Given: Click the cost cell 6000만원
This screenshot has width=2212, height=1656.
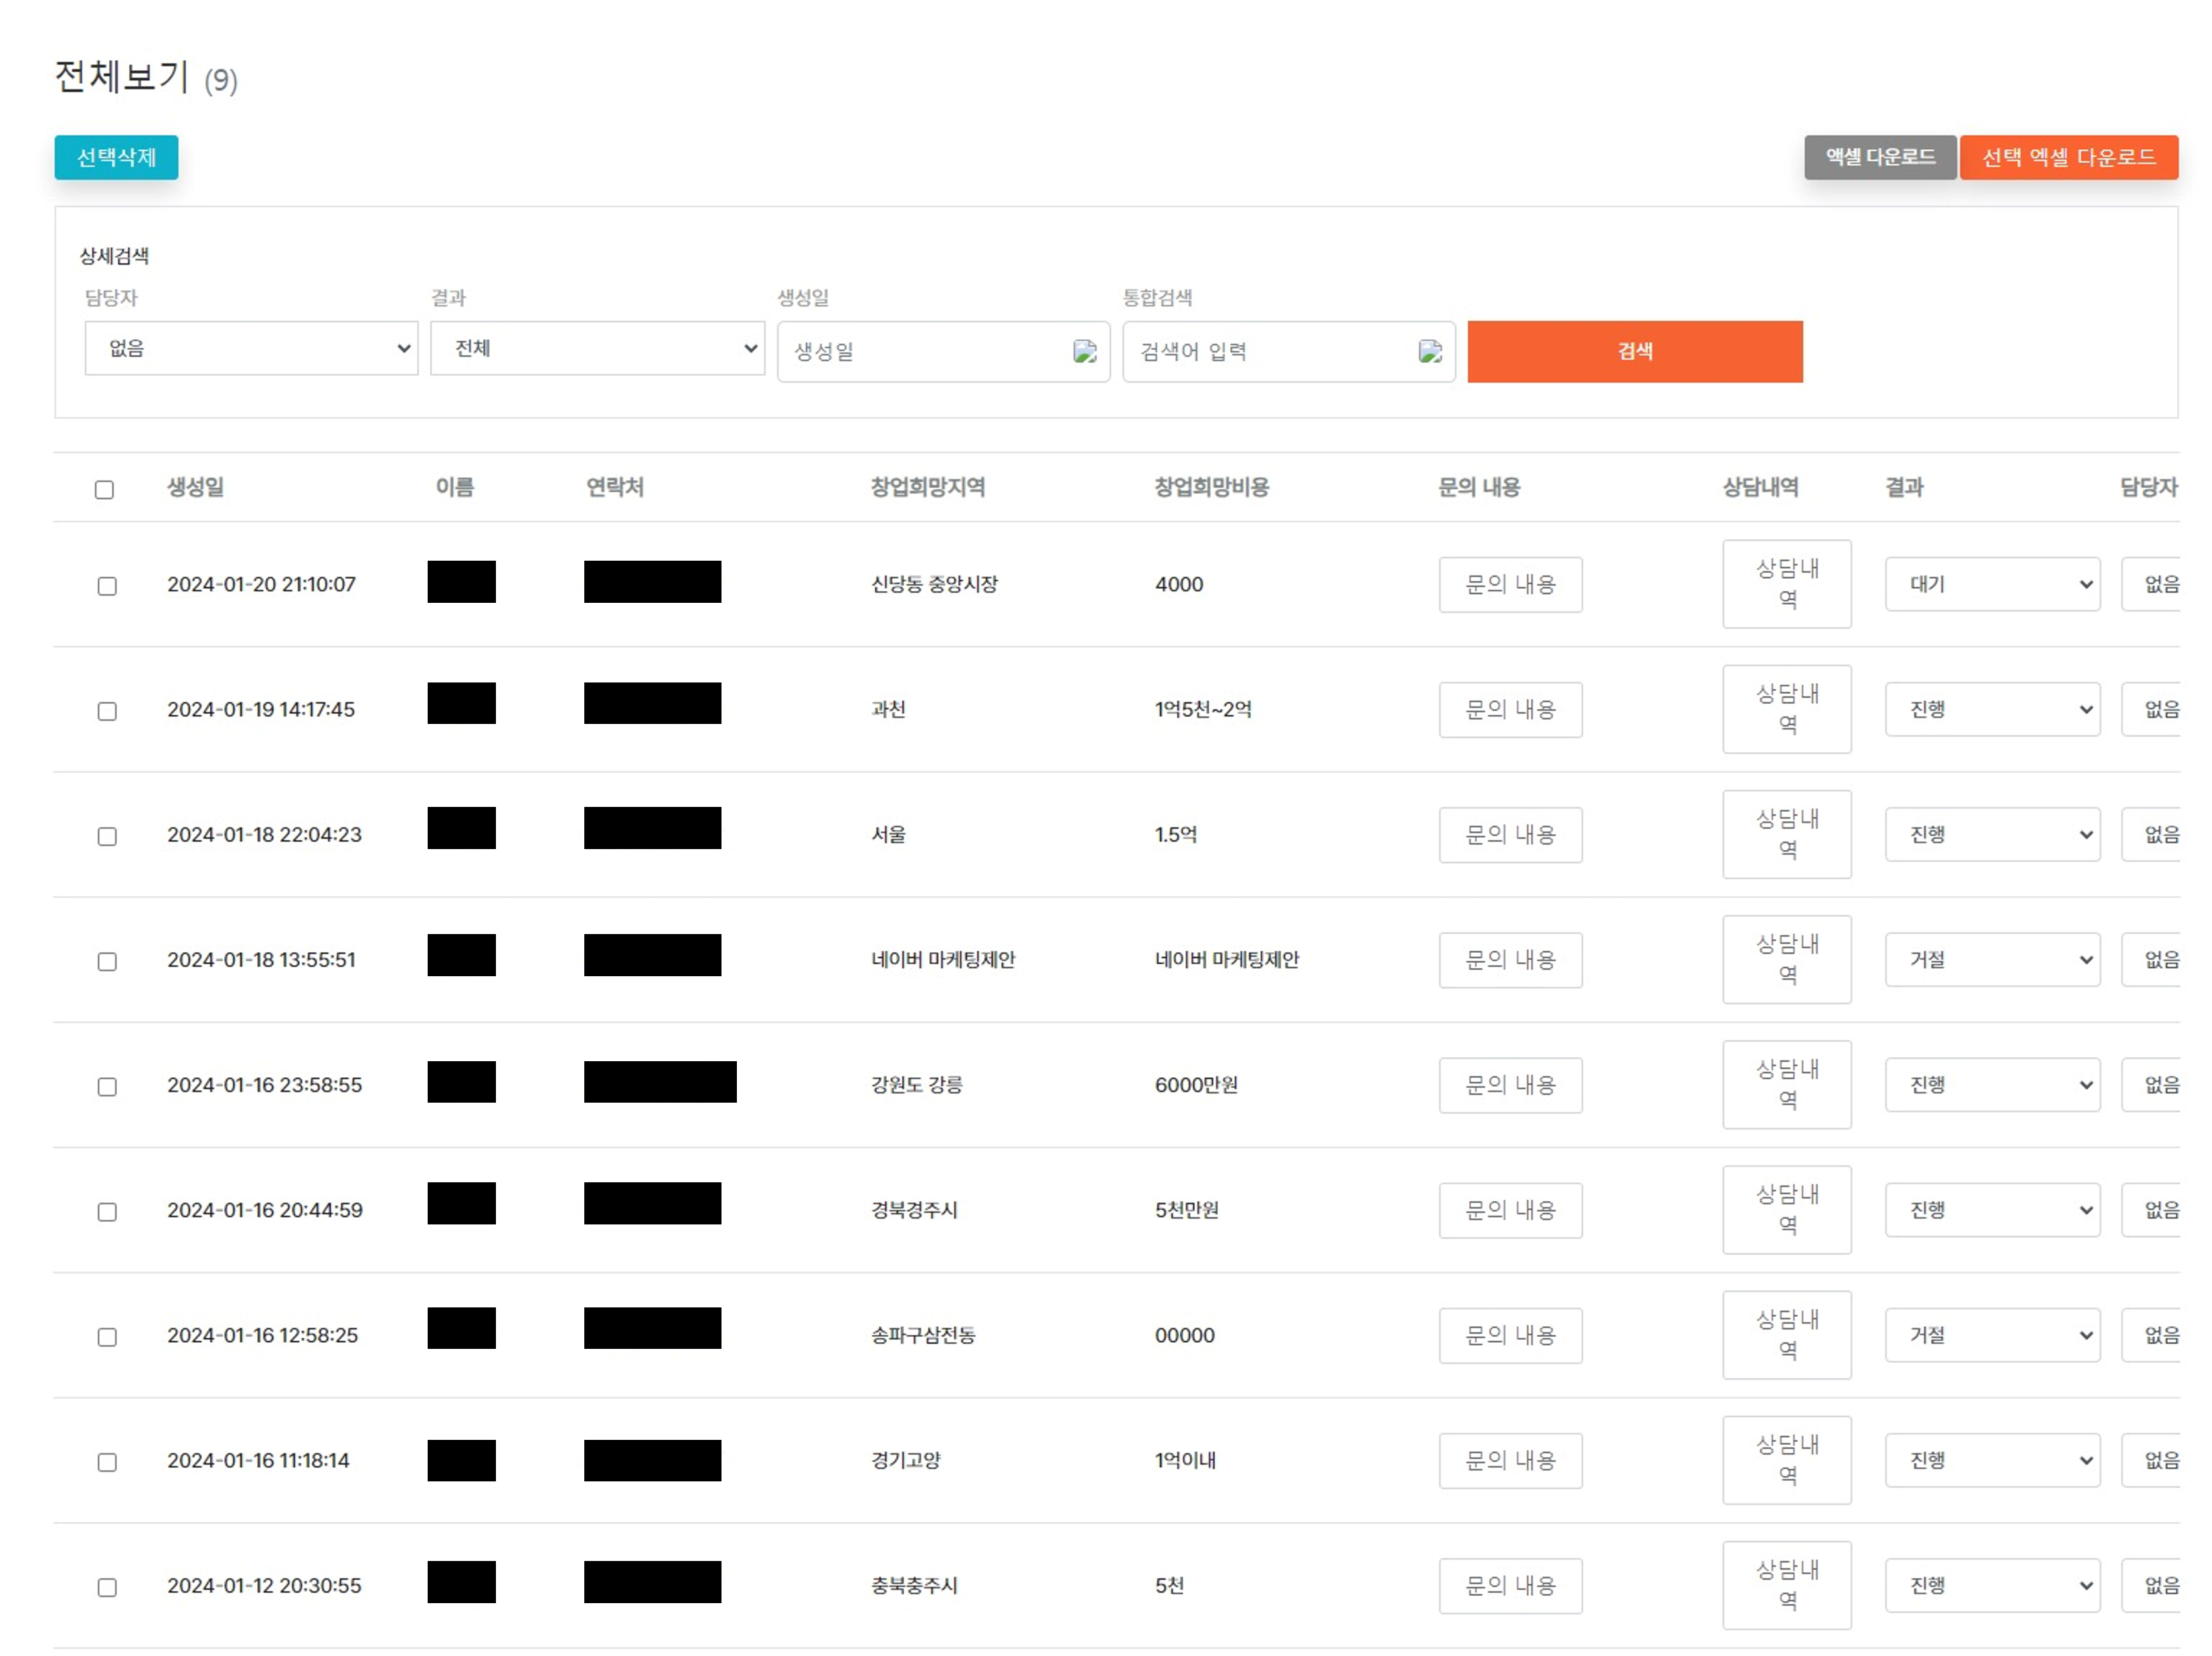Looking at the screenshot, I should click(x=1196, y=1084).
